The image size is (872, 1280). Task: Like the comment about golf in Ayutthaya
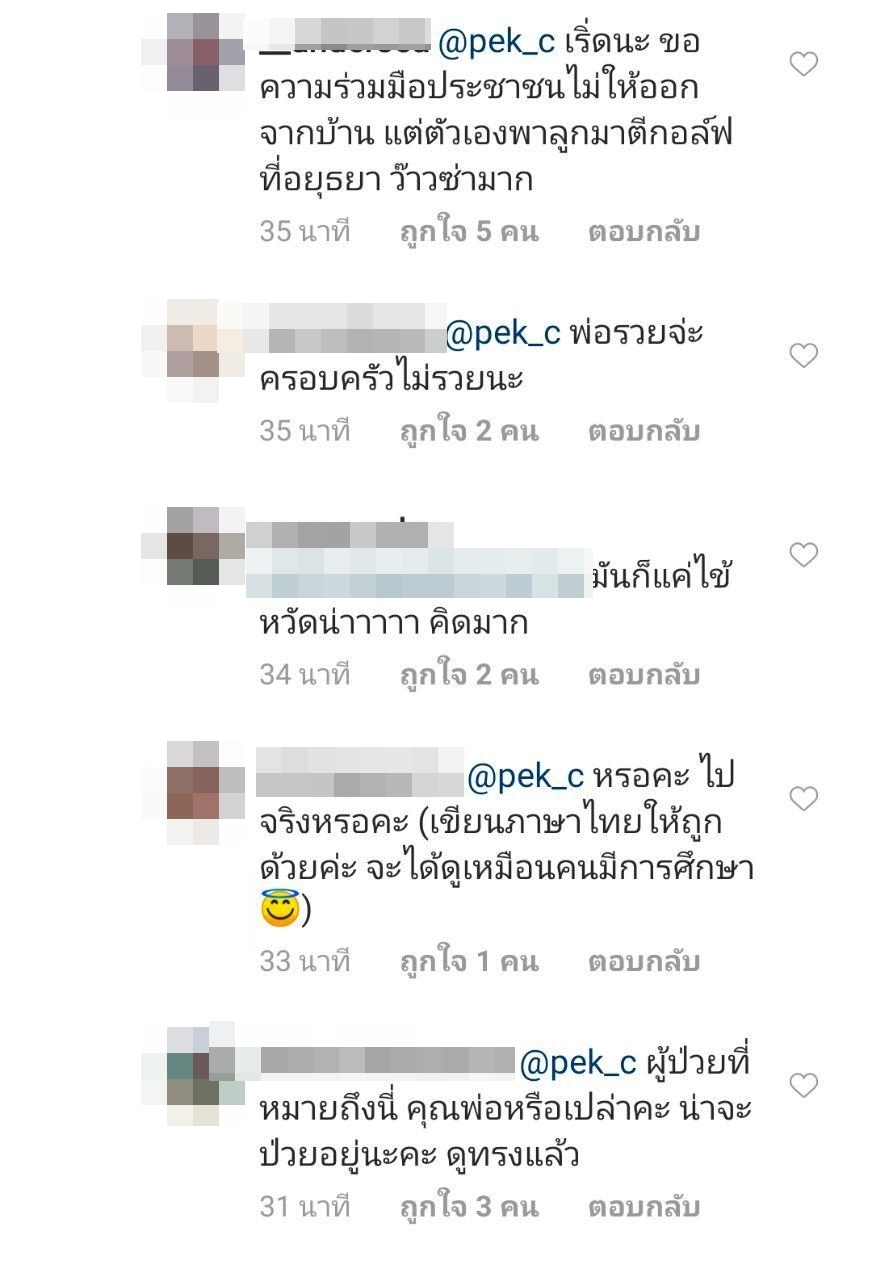804,64
